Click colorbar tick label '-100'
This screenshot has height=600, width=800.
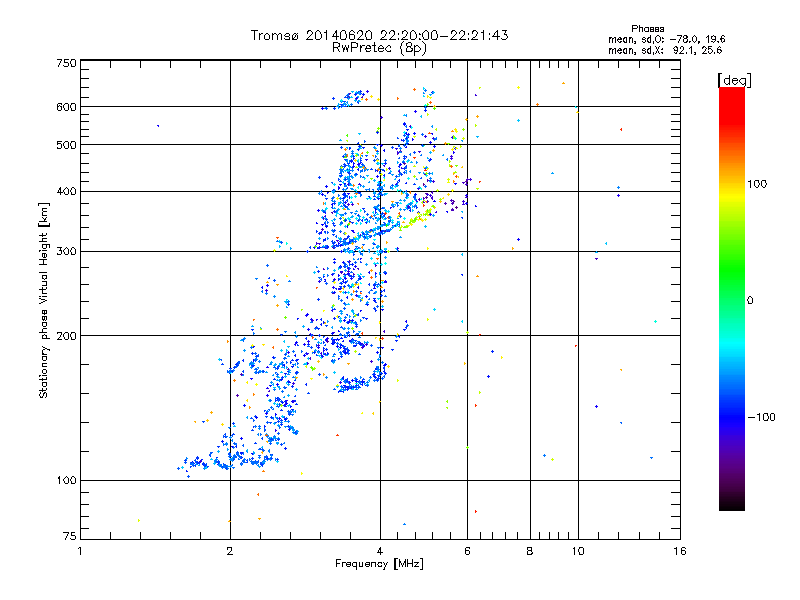coord(761,417)
